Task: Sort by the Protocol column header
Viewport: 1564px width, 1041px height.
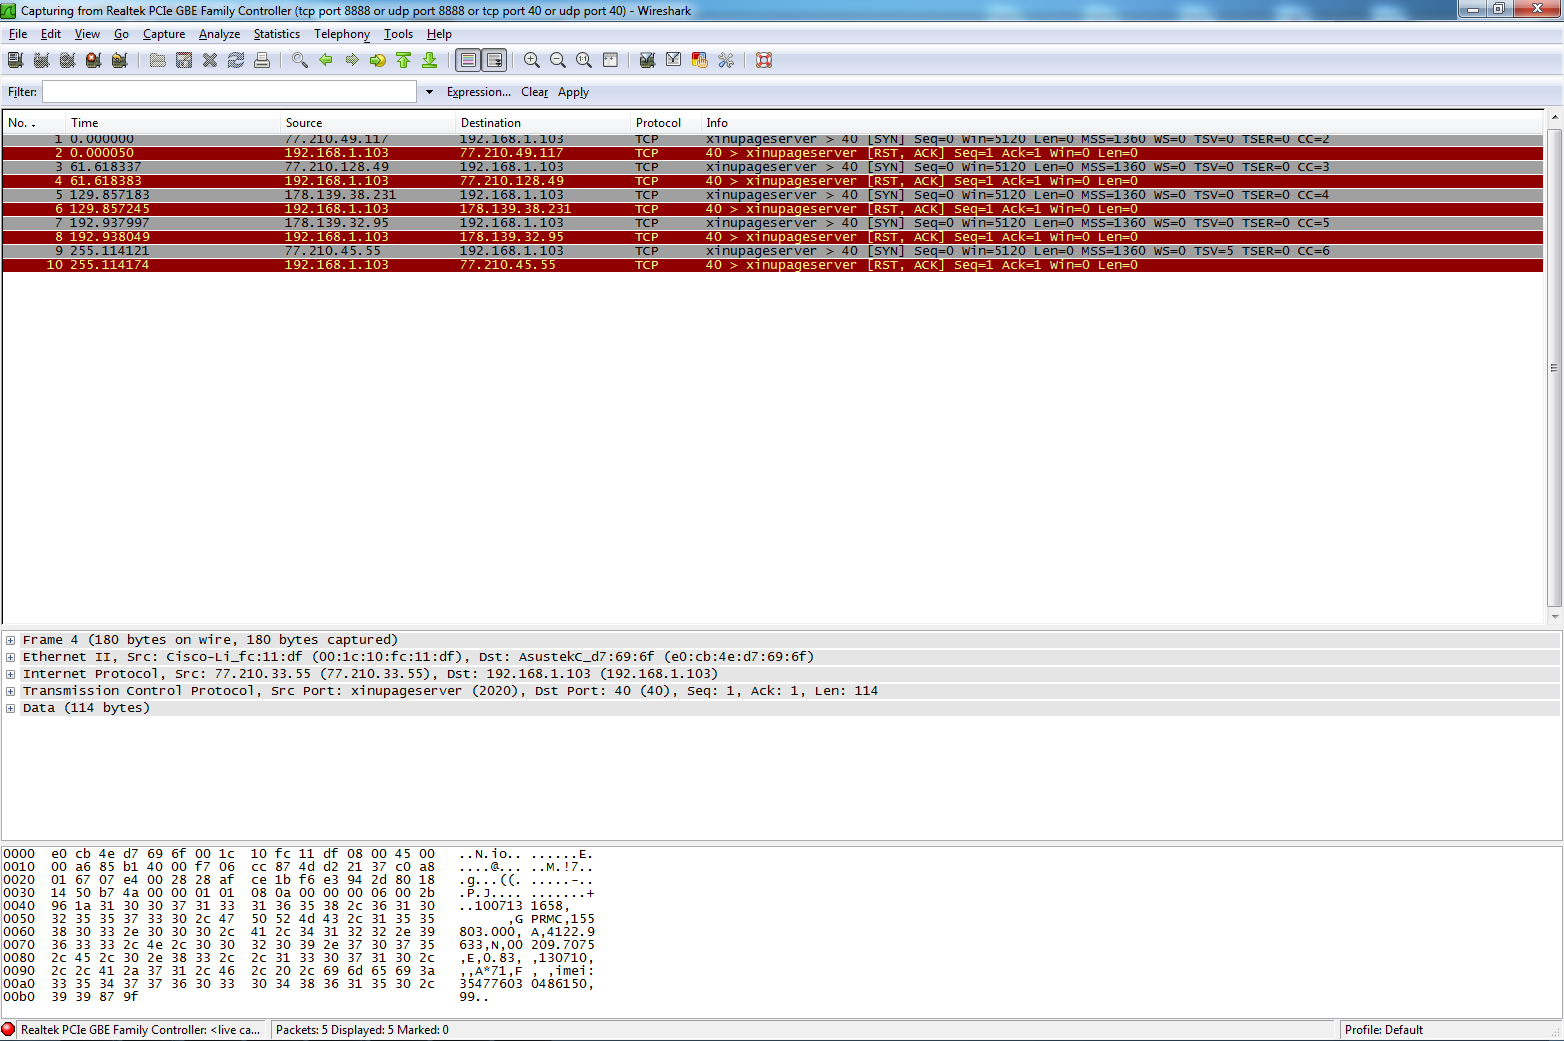Action: [664, 123]
